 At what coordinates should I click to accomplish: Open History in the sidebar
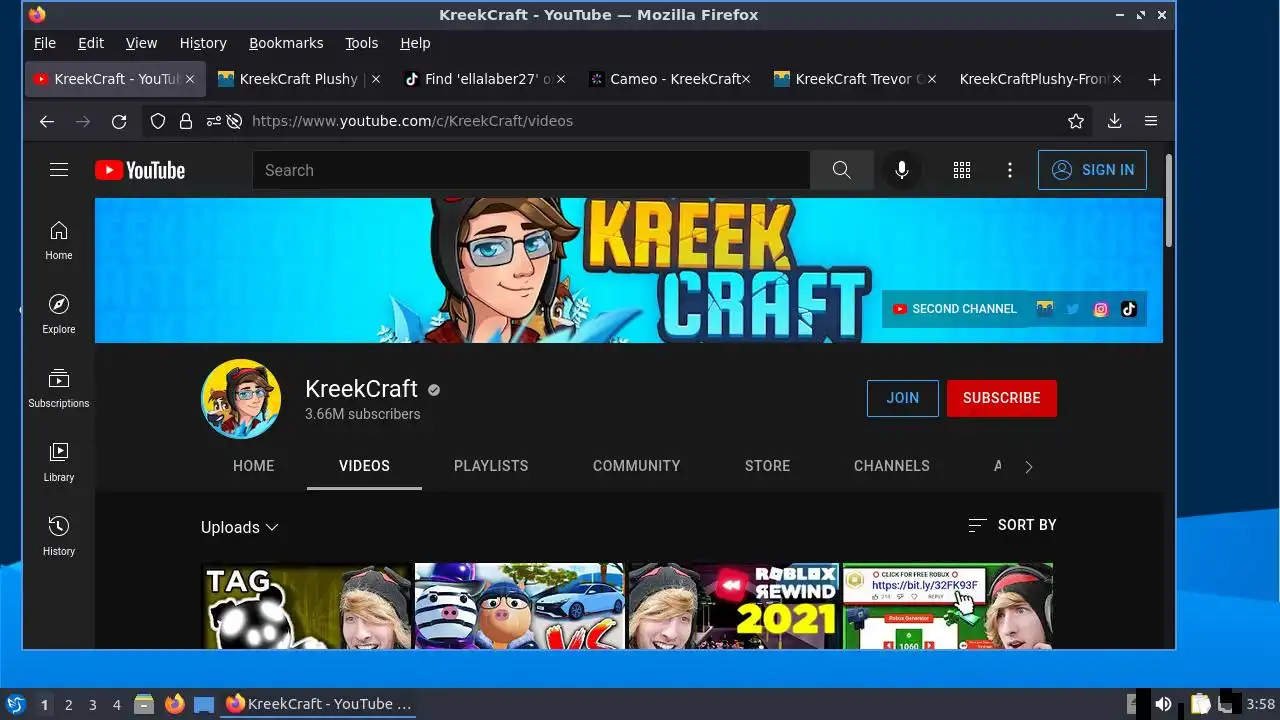59,537
